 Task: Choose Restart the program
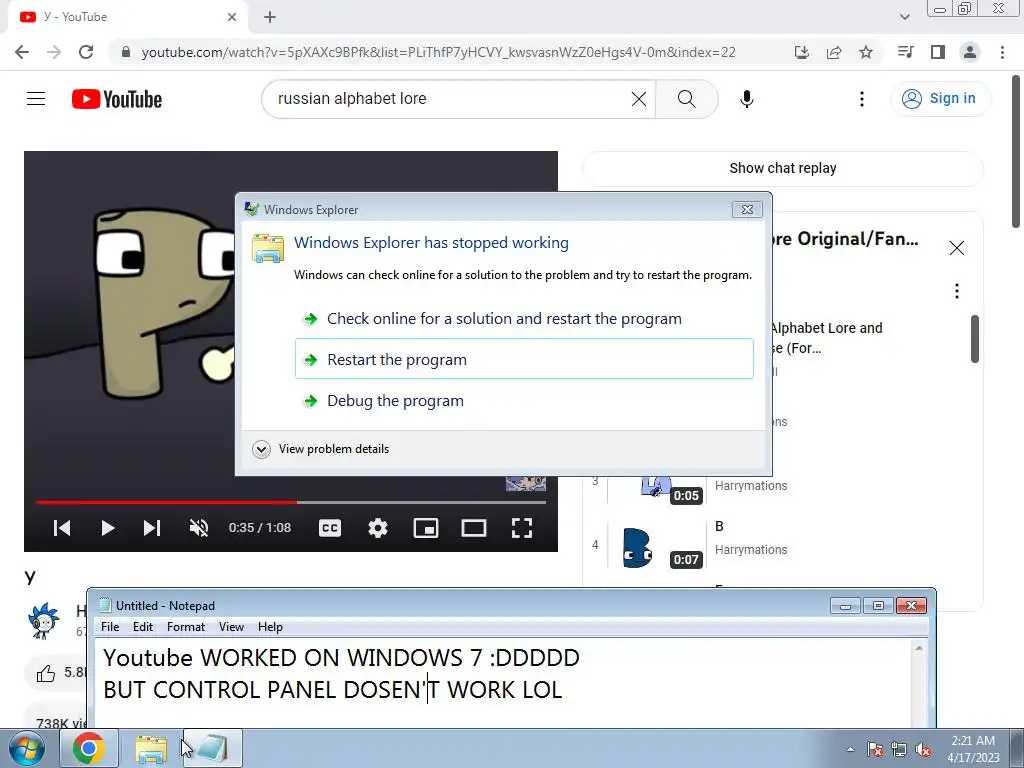524,359
